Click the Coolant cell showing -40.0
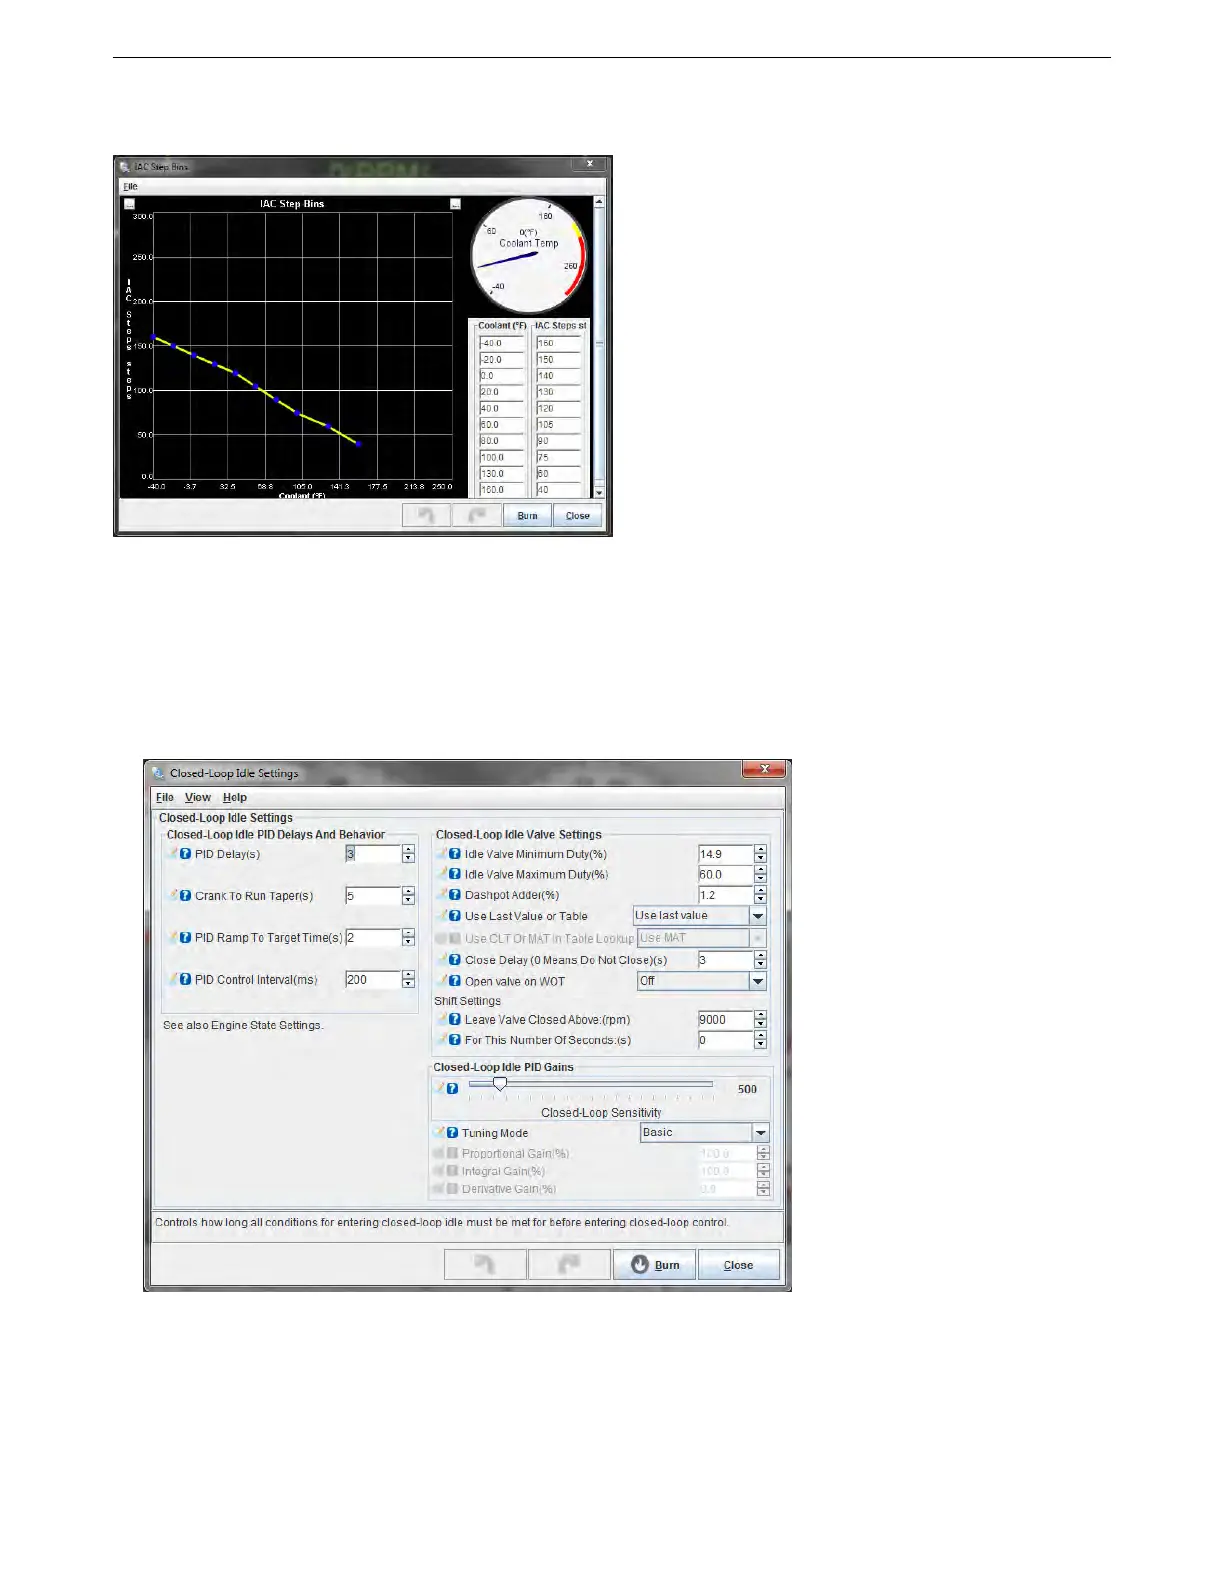 [x=501, y=343]
